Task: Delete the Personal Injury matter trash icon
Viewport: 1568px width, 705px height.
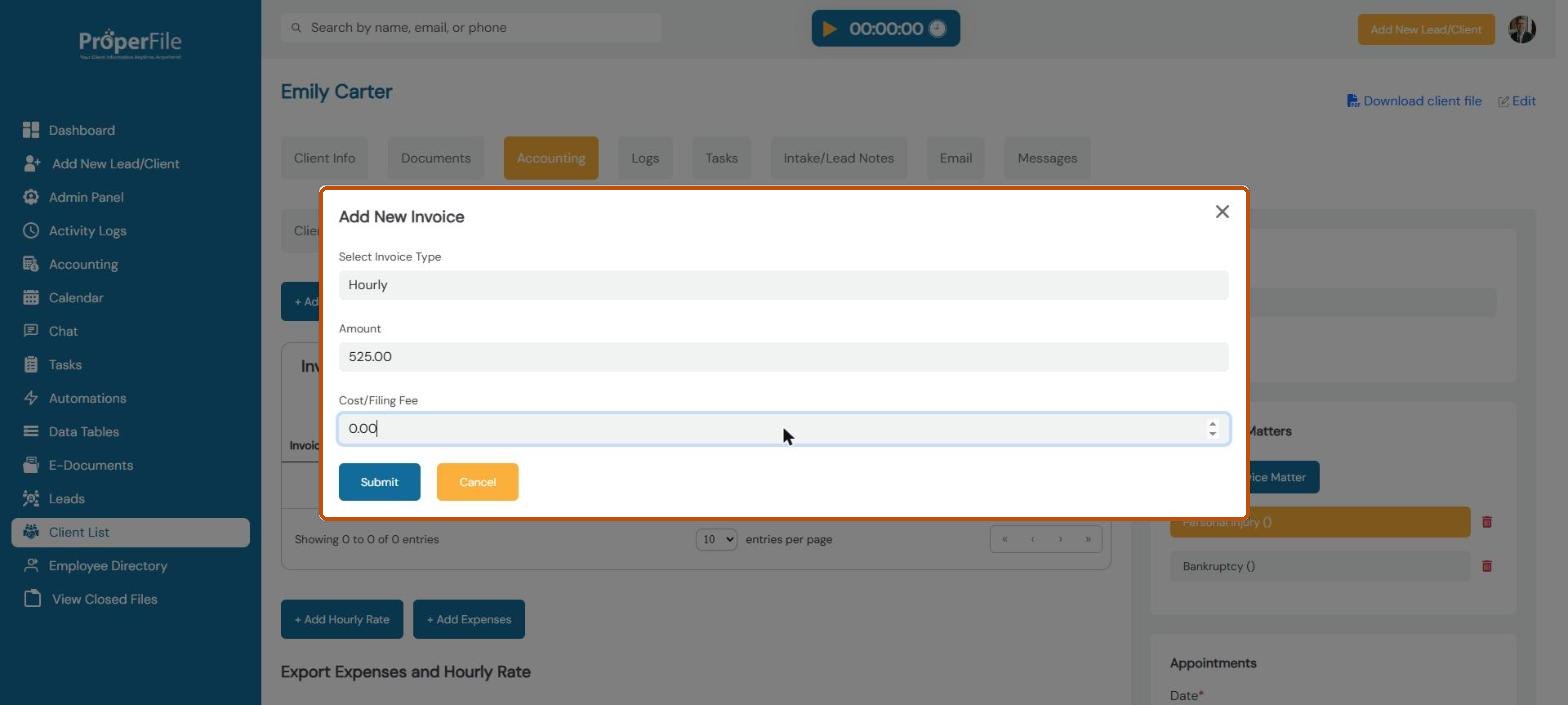Action: coord(1487,522)
